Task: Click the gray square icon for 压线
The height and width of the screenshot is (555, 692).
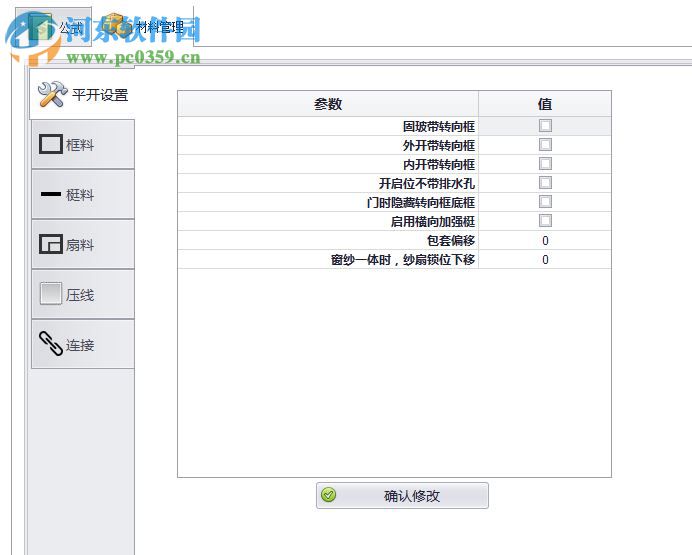Action: [x=51, y=294]
